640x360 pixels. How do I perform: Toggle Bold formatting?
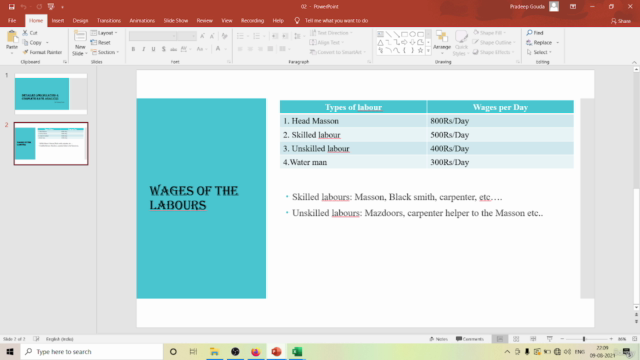(x=133, y=49)
